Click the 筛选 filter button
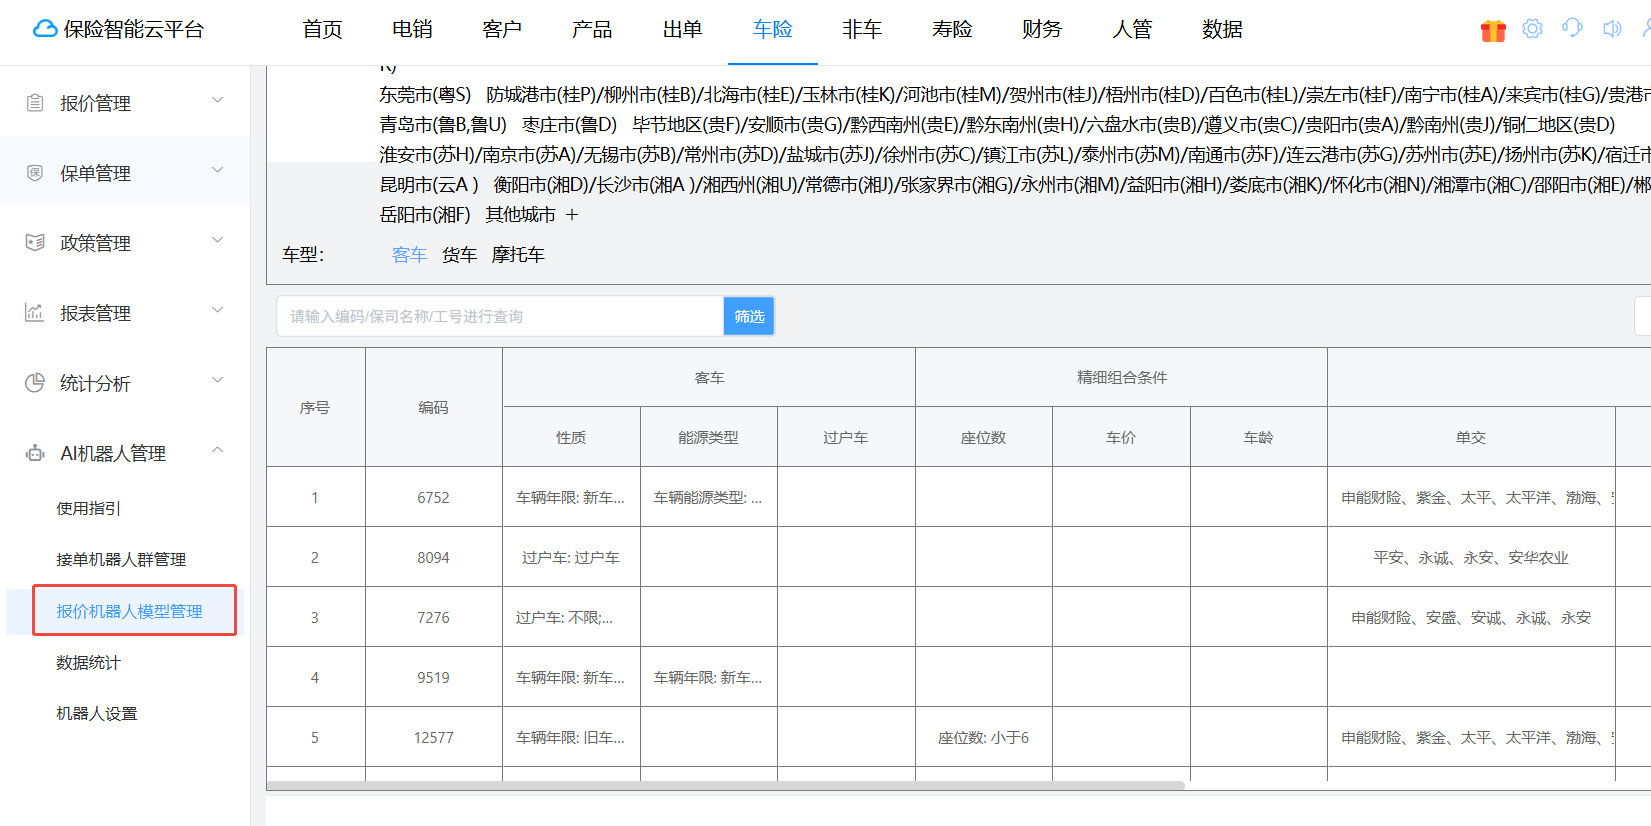The width and height of the screenshot is (1651, 826). point(749,316)
